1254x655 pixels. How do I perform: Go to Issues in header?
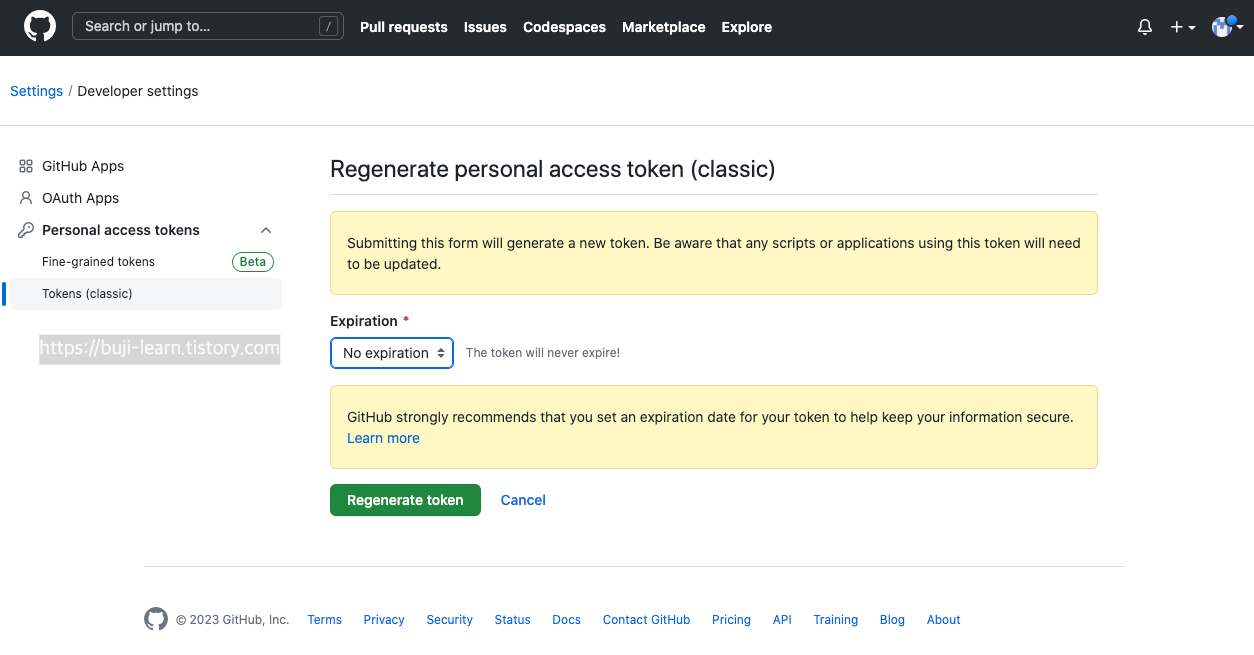485,27
